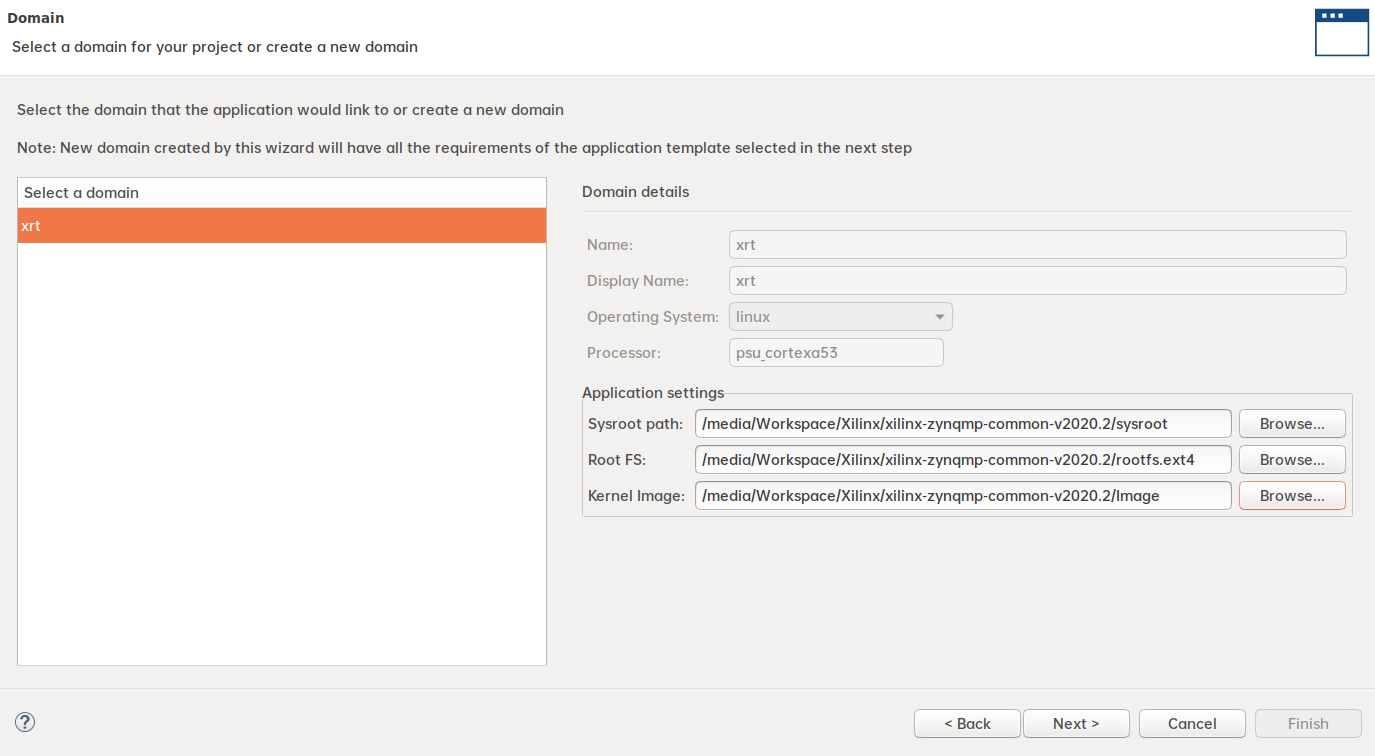The width and height of the screenshot is (1375, 756).
Task: Click the 'Domain details' heading
Action: pyautogui.click(x=635, y=192)
